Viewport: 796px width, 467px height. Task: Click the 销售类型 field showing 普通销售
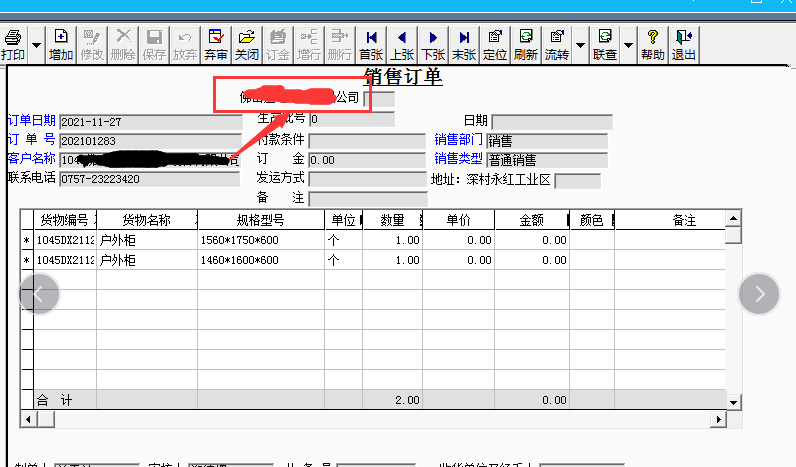[547, 160]
